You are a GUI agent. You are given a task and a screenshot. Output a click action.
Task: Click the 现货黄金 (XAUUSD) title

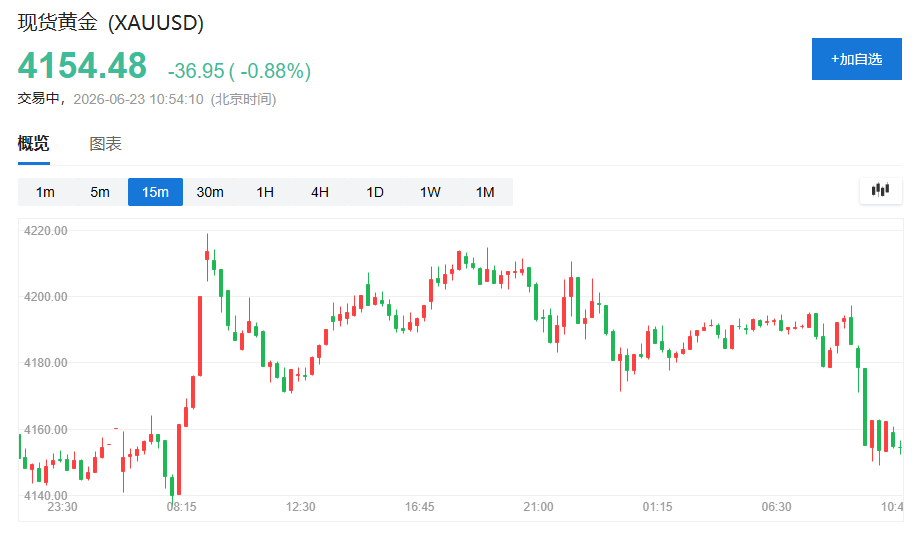111,22
